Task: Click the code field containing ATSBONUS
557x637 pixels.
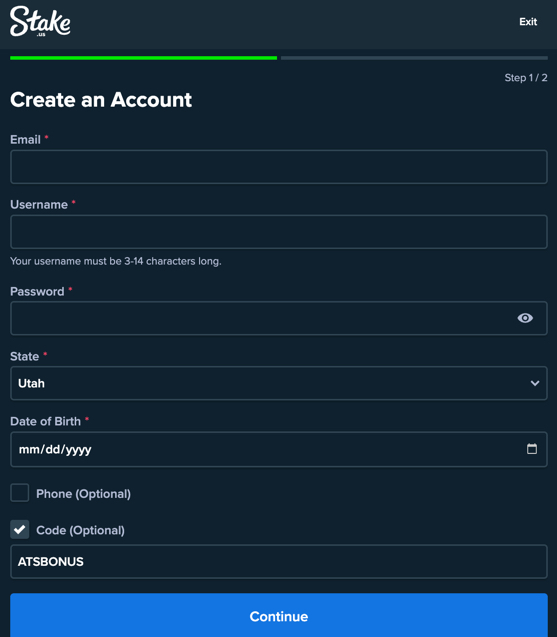Action: click(279, 561)
